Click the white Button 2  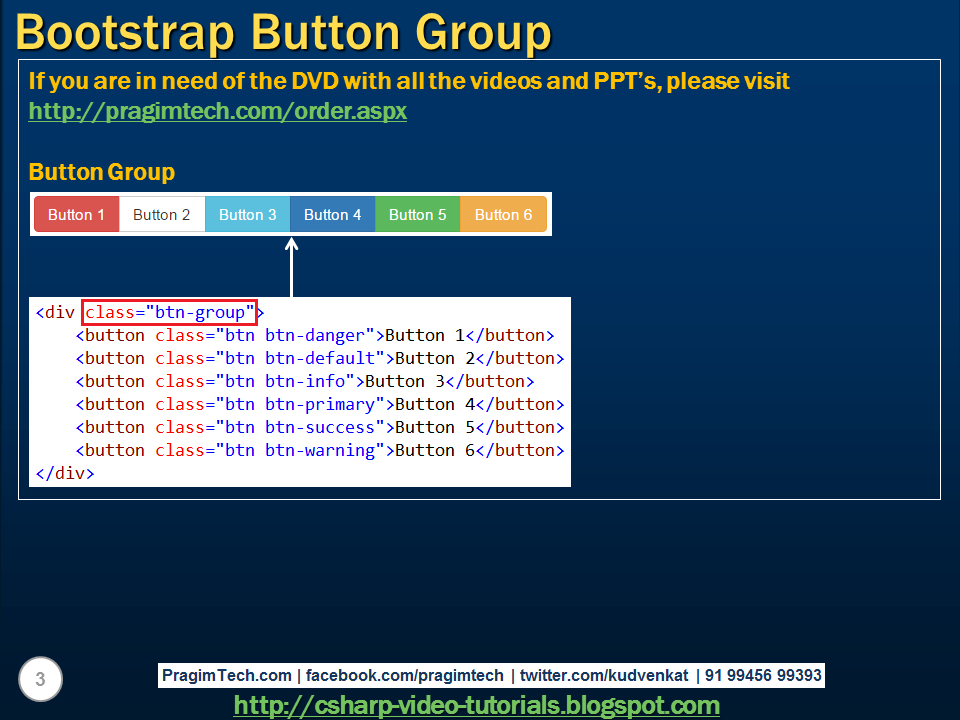(161, 213)
